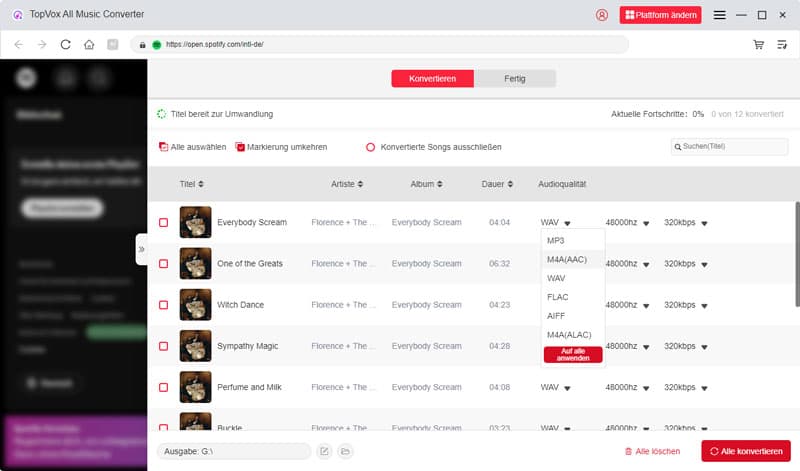The width and height of the screenshot is (800, 471).
Task: Check the box for Everybody Scream
Action: pyautogui.click(x=163, y=222)
